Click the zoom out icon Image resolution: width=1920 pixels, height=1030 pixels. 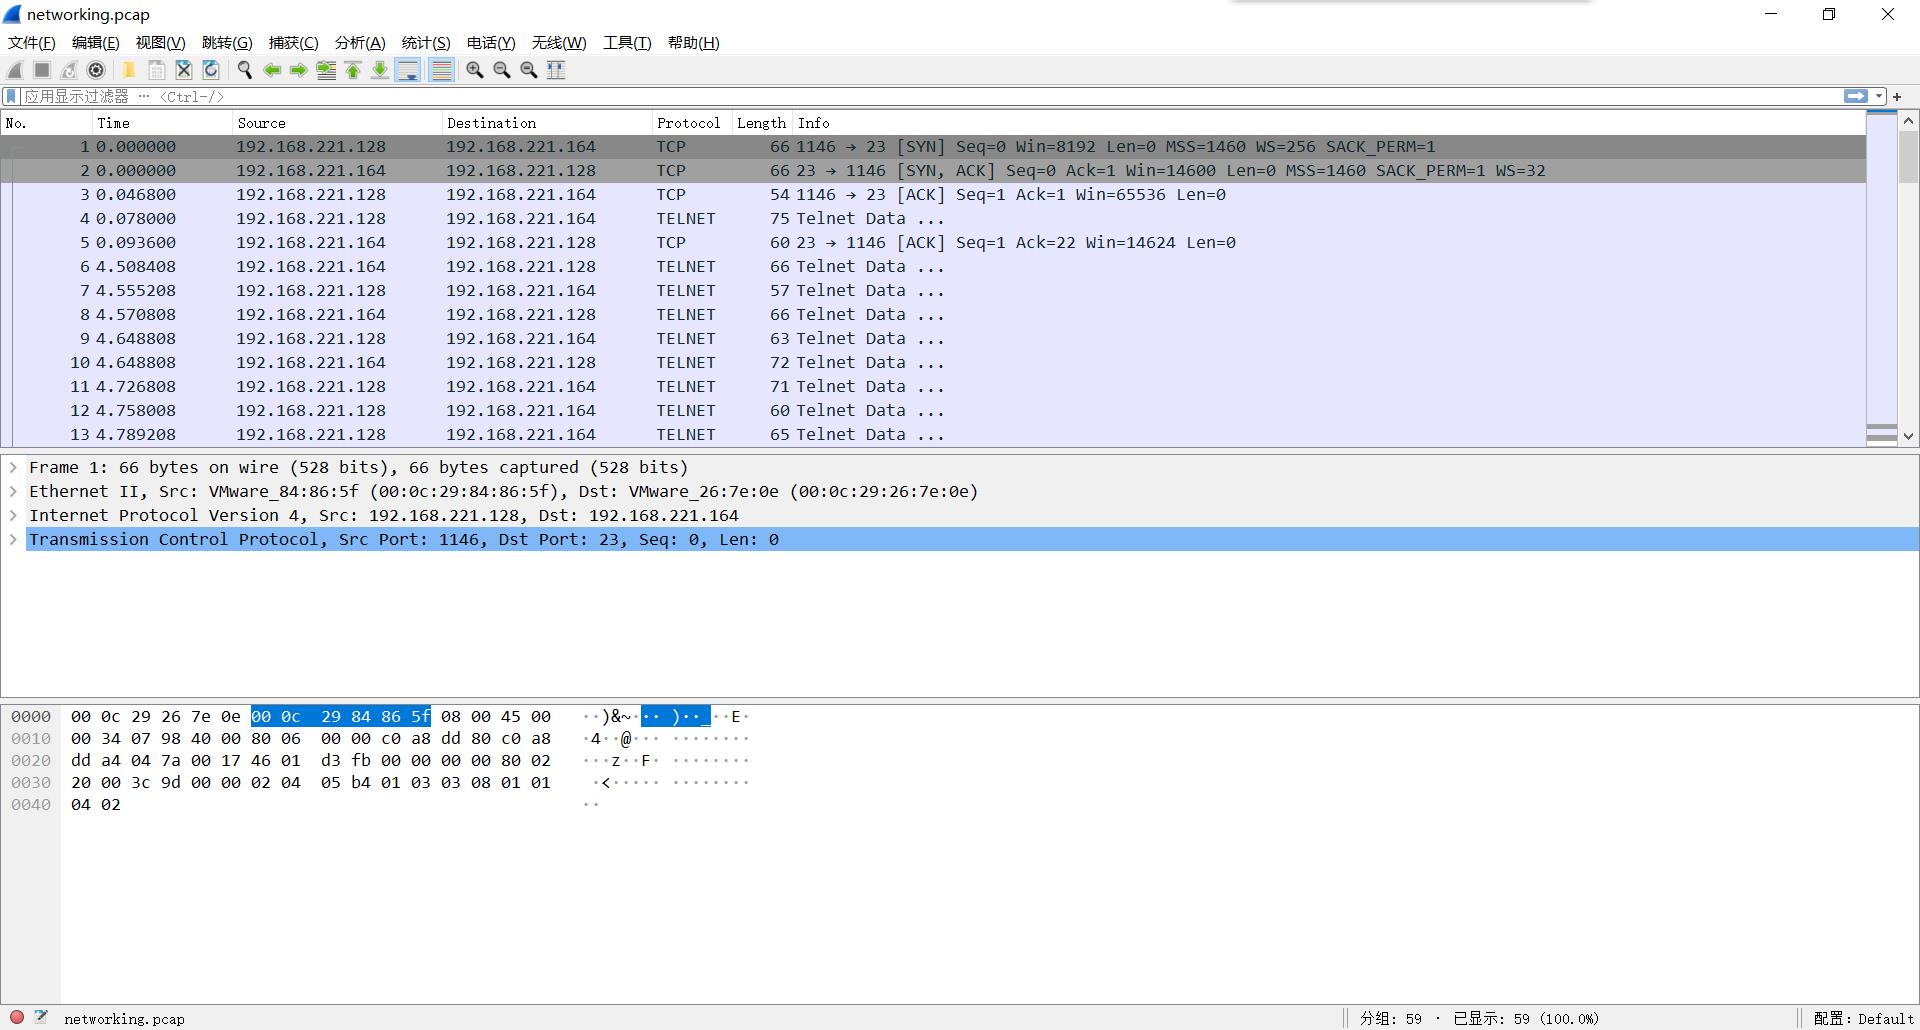coord(501,70)
